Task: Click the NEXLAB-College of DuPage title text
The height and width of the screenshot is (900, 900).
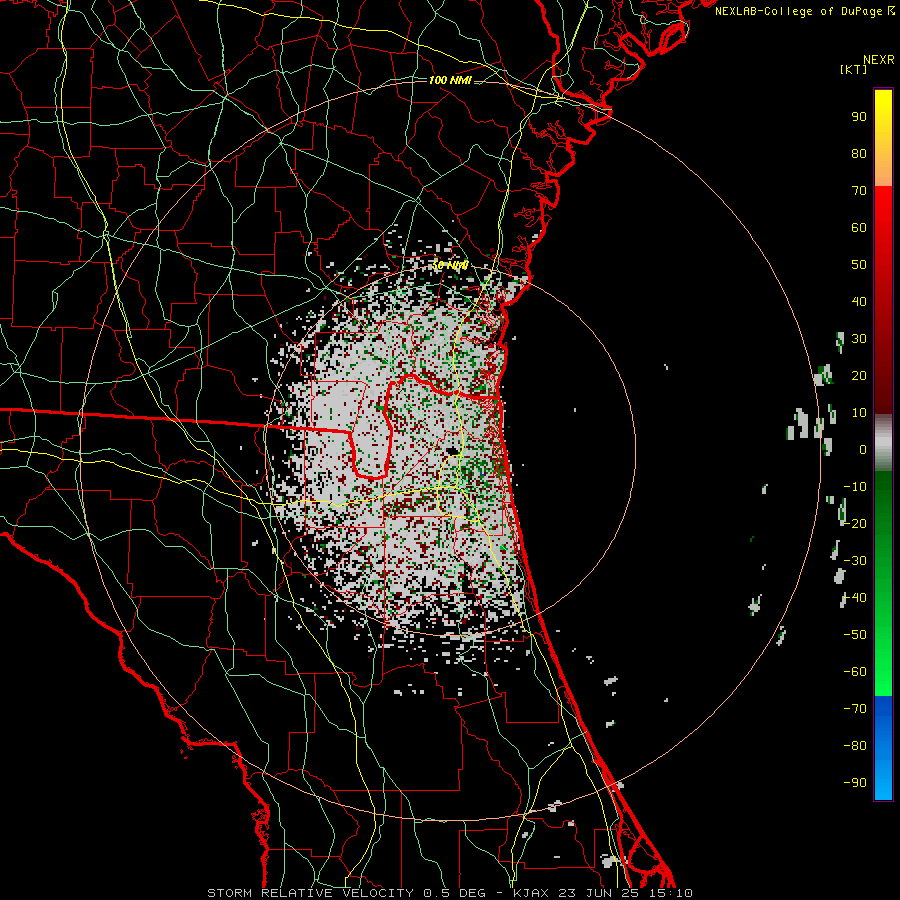Action: coord(805,11)
